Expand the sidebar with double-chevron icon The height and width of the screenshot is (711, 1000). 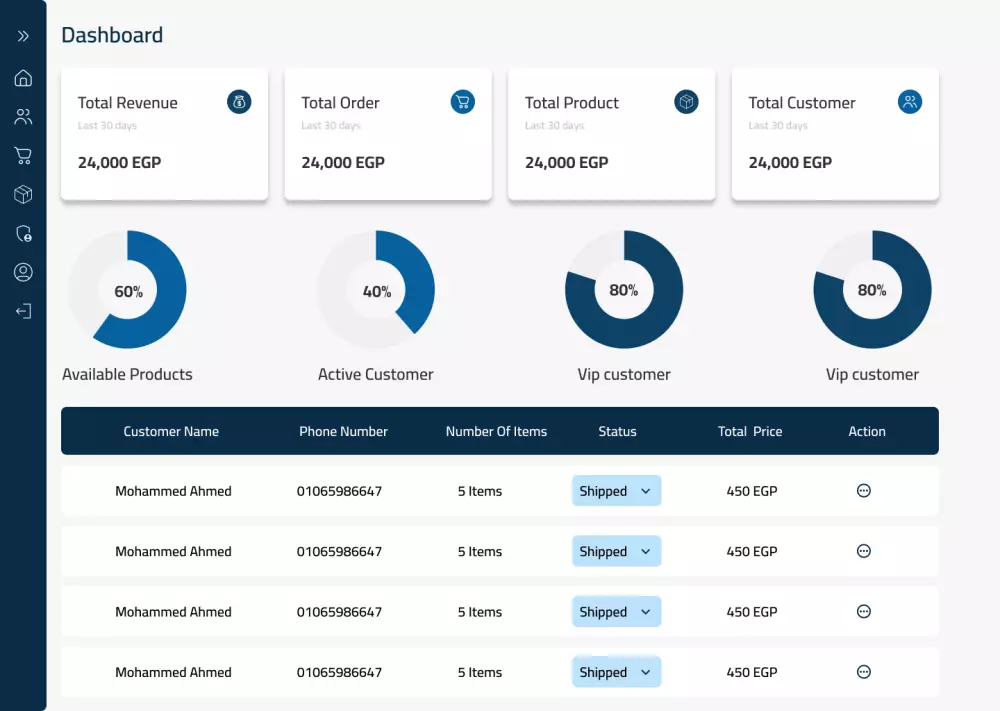pos(23,36)
